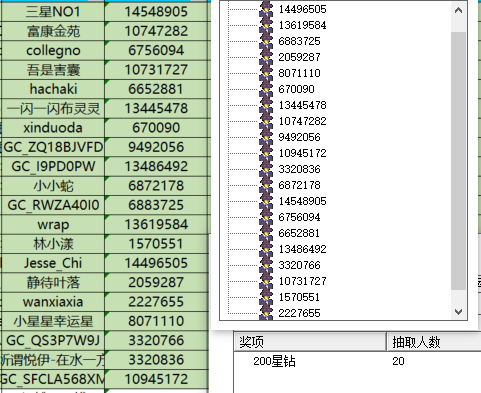The width and height of the screenshot is (481, 393).
Task: Click the avatar icon beside tree entry 3320836
Action: point(266,169)
